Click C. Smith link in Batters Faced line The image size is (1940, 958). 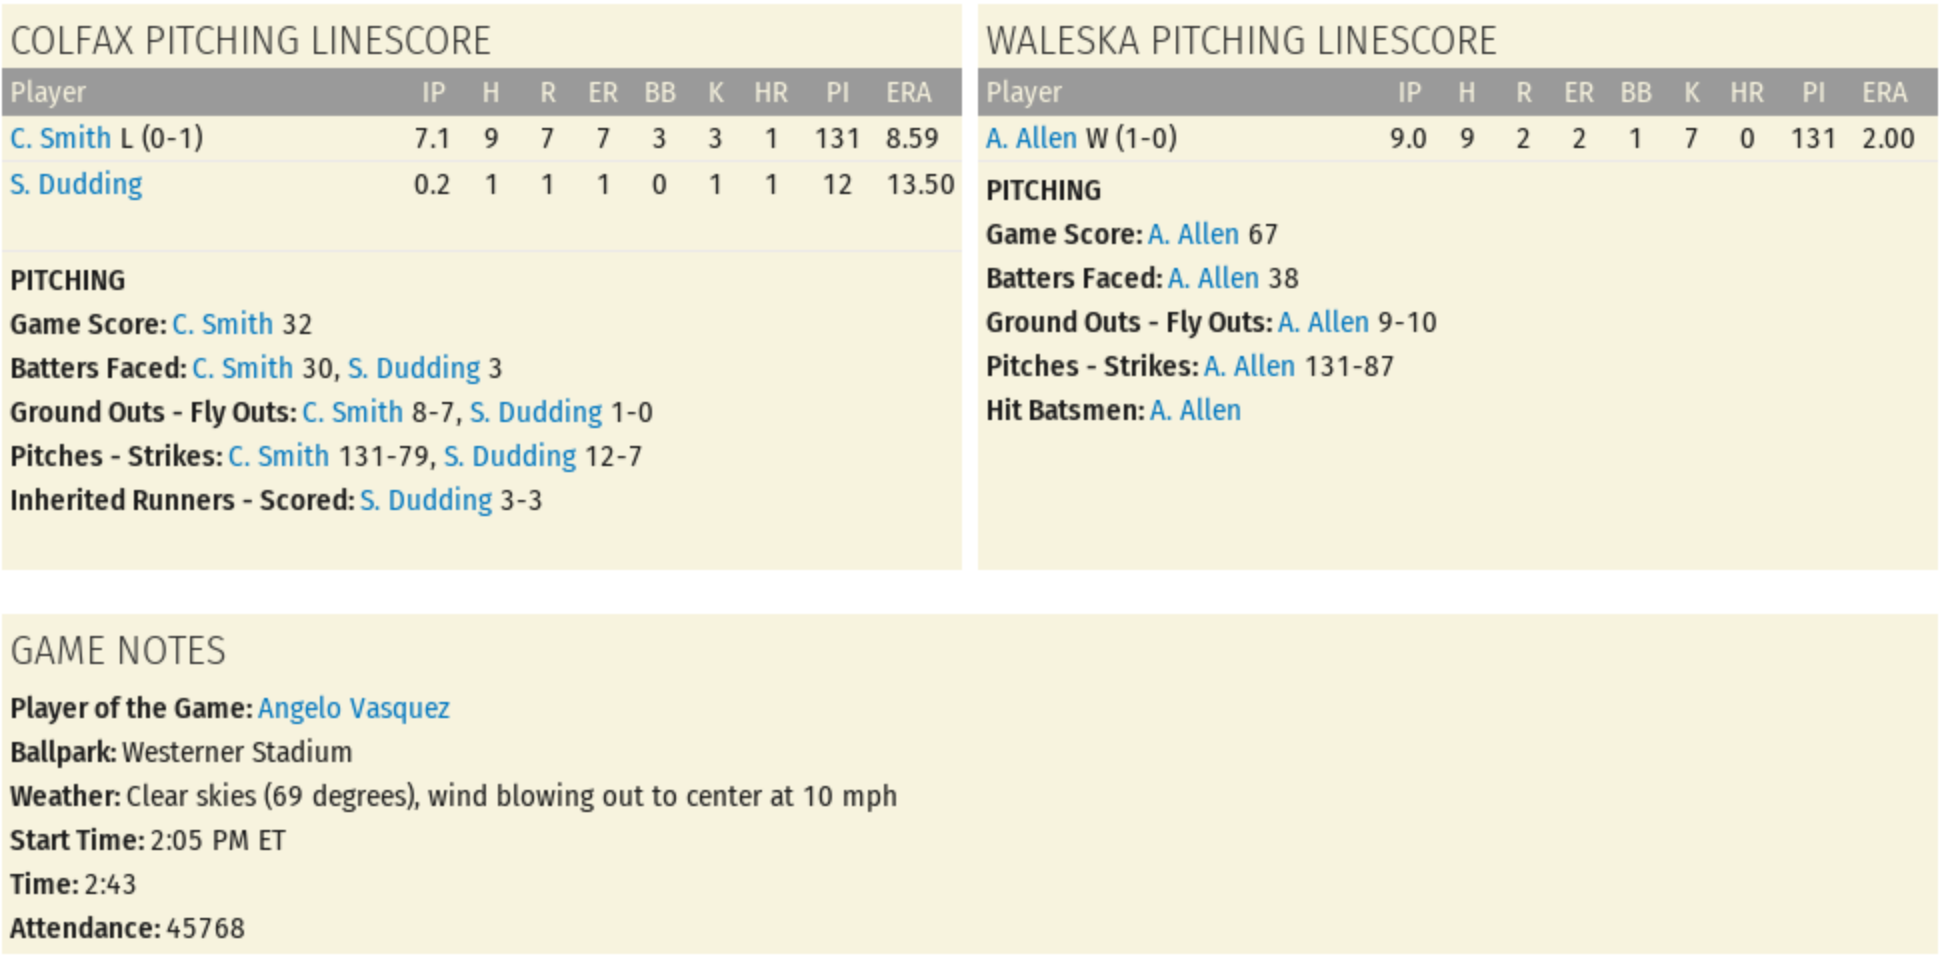(242, 368)
